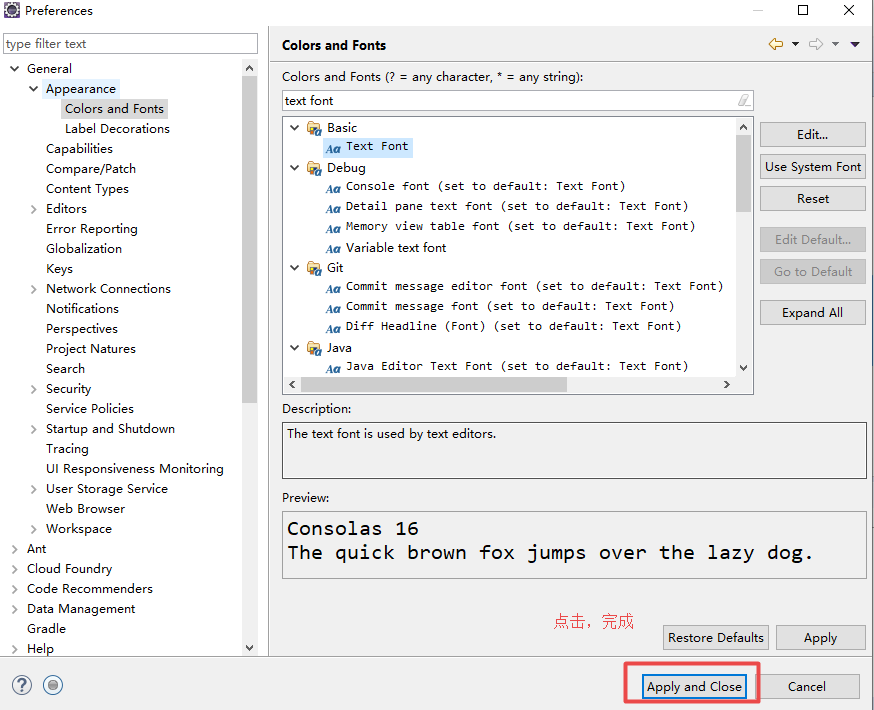Open the view menu triangle in header
The height and width of the screenshot is (710, 874).
click(x=854, y=44)
